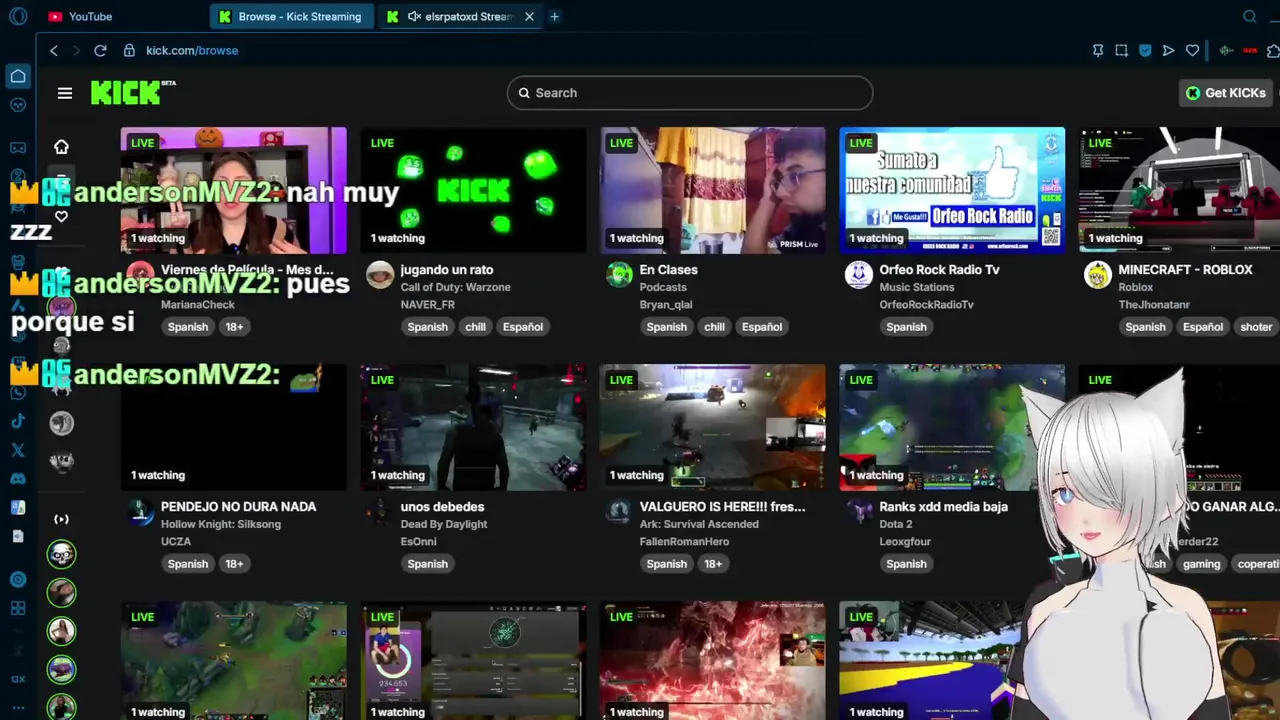Open the skull avatar channel in Kick sidebar
The height and width of the screenshot is (720, 1280).
click(61, 554)
